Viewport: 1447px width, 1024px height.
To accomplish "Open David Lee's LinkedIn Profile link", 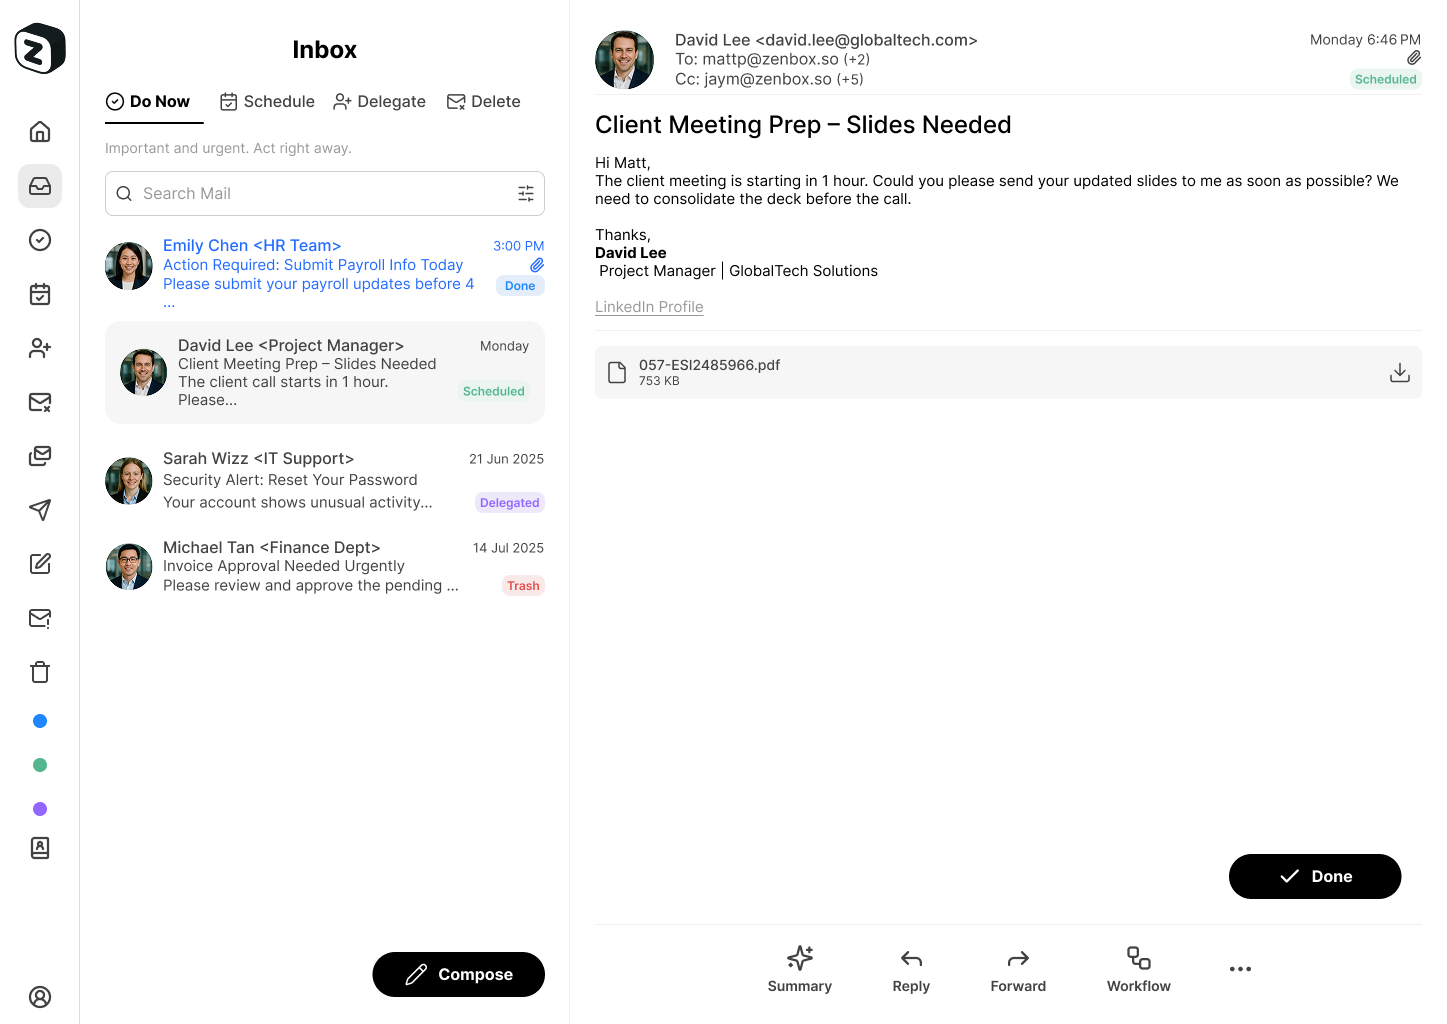I will [648, 306].
